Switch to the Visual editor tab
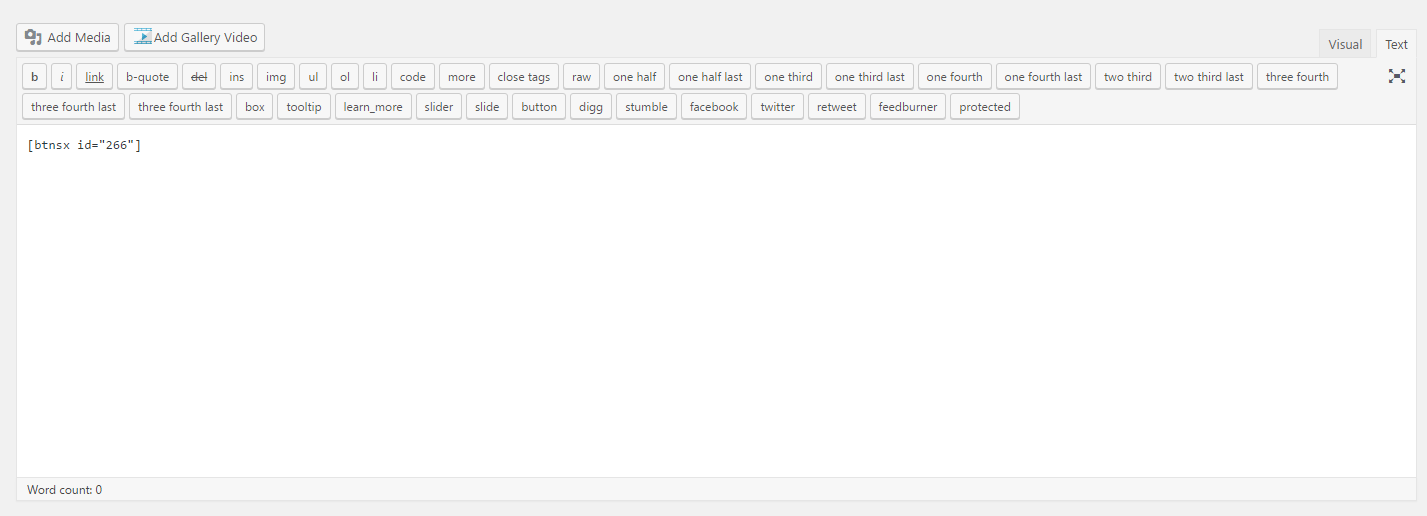 [x=1345, y=44]
